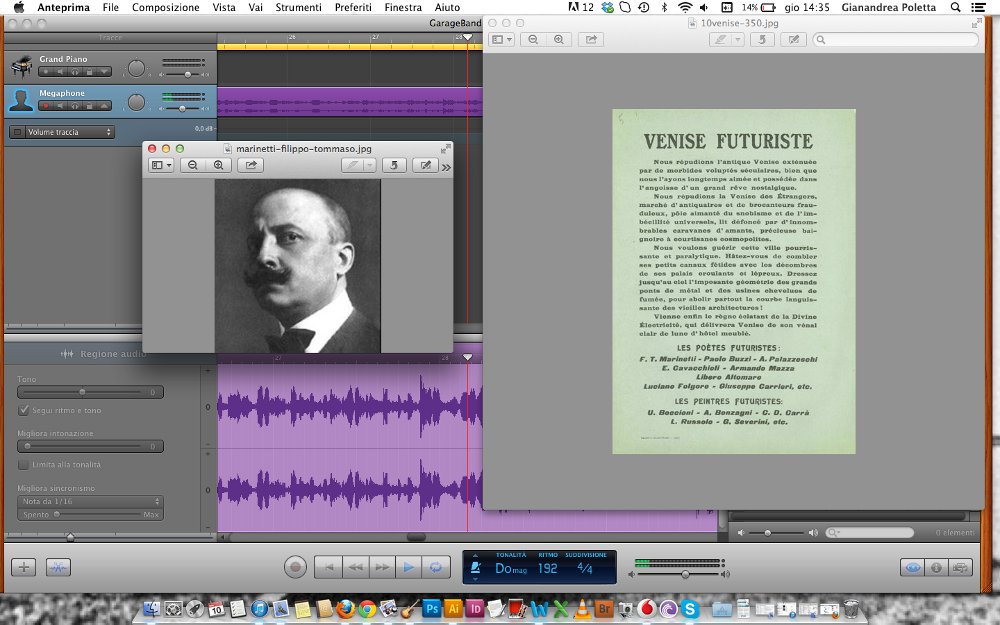This screenshot has width=1000, height=625.
Task: Click the play button in transport
Action: pyautogui.click(x=408, y=566)
